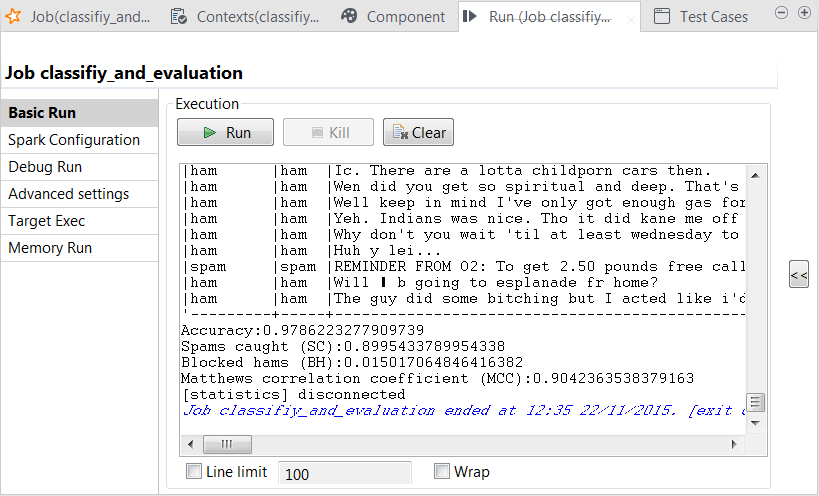Click the line limit value field
This screenshot has height=496, width=819.
[x=345, y=474]
